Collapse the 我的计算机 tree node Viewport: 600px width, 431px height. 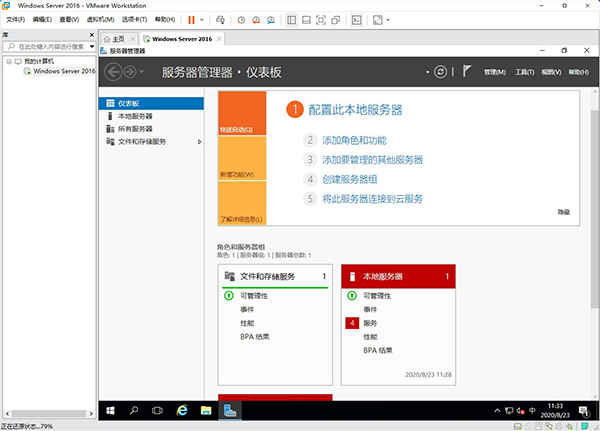pos(7,61)
